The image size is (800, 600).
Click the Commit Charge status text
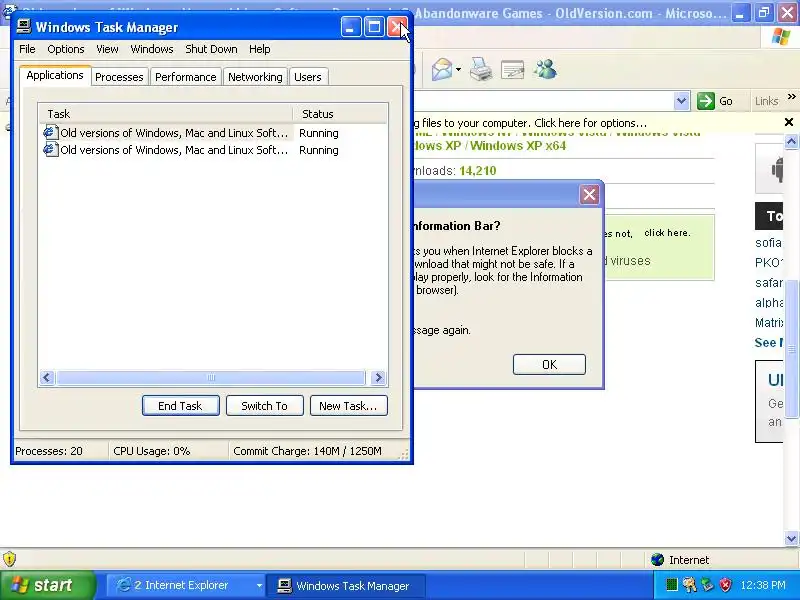[x=307, y=451]
